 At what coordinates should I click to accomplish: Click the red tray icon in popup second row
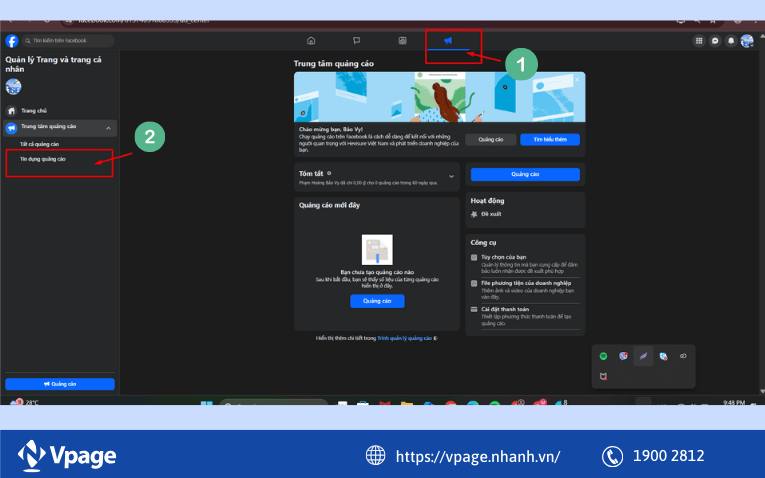coord(604,376)
